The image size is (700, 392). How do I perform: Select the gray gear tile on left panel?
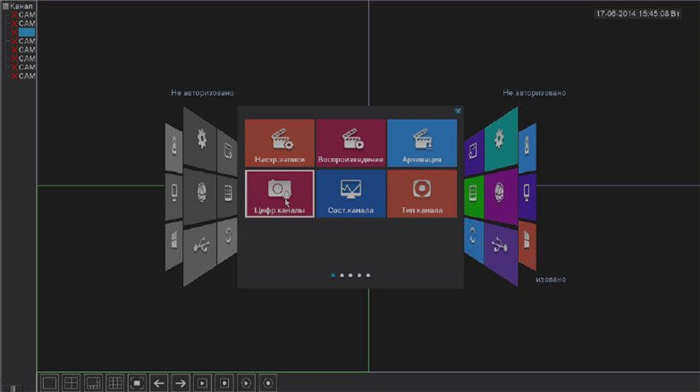[200, 139]
